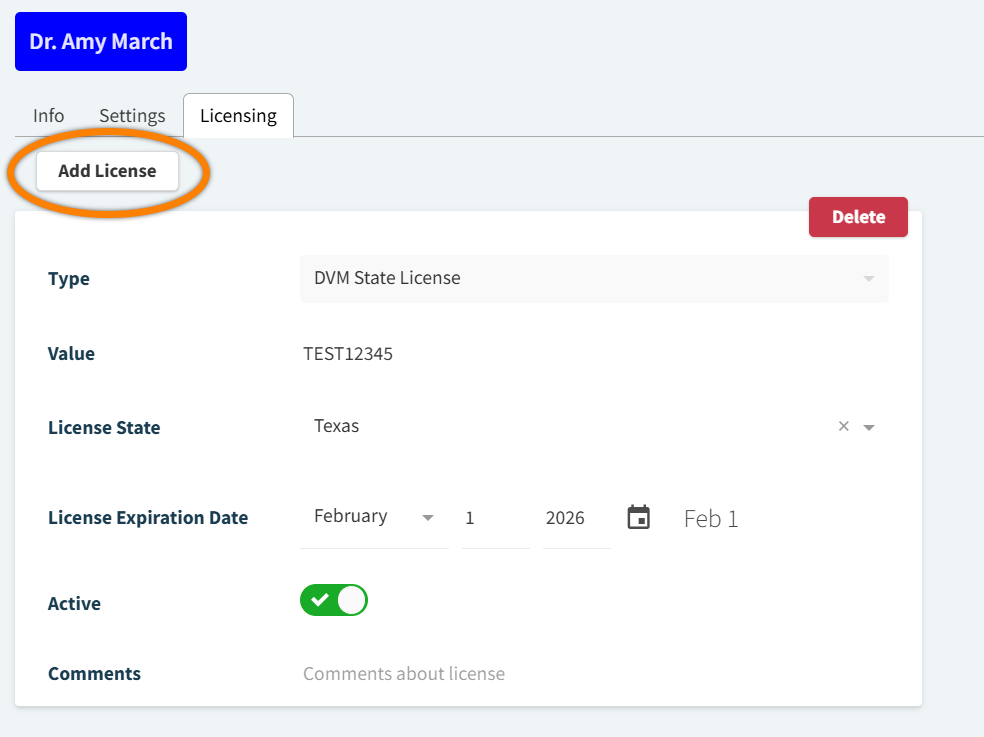Switch to the Info tab

click(47, 115)
